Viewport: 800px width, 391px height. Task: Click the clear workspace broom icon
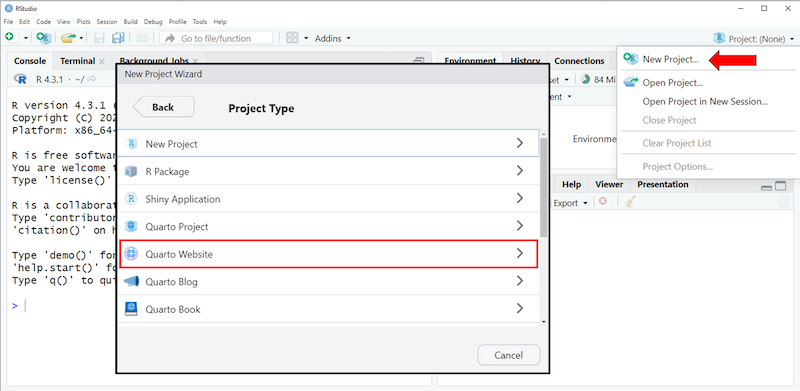tap(631, 202)
